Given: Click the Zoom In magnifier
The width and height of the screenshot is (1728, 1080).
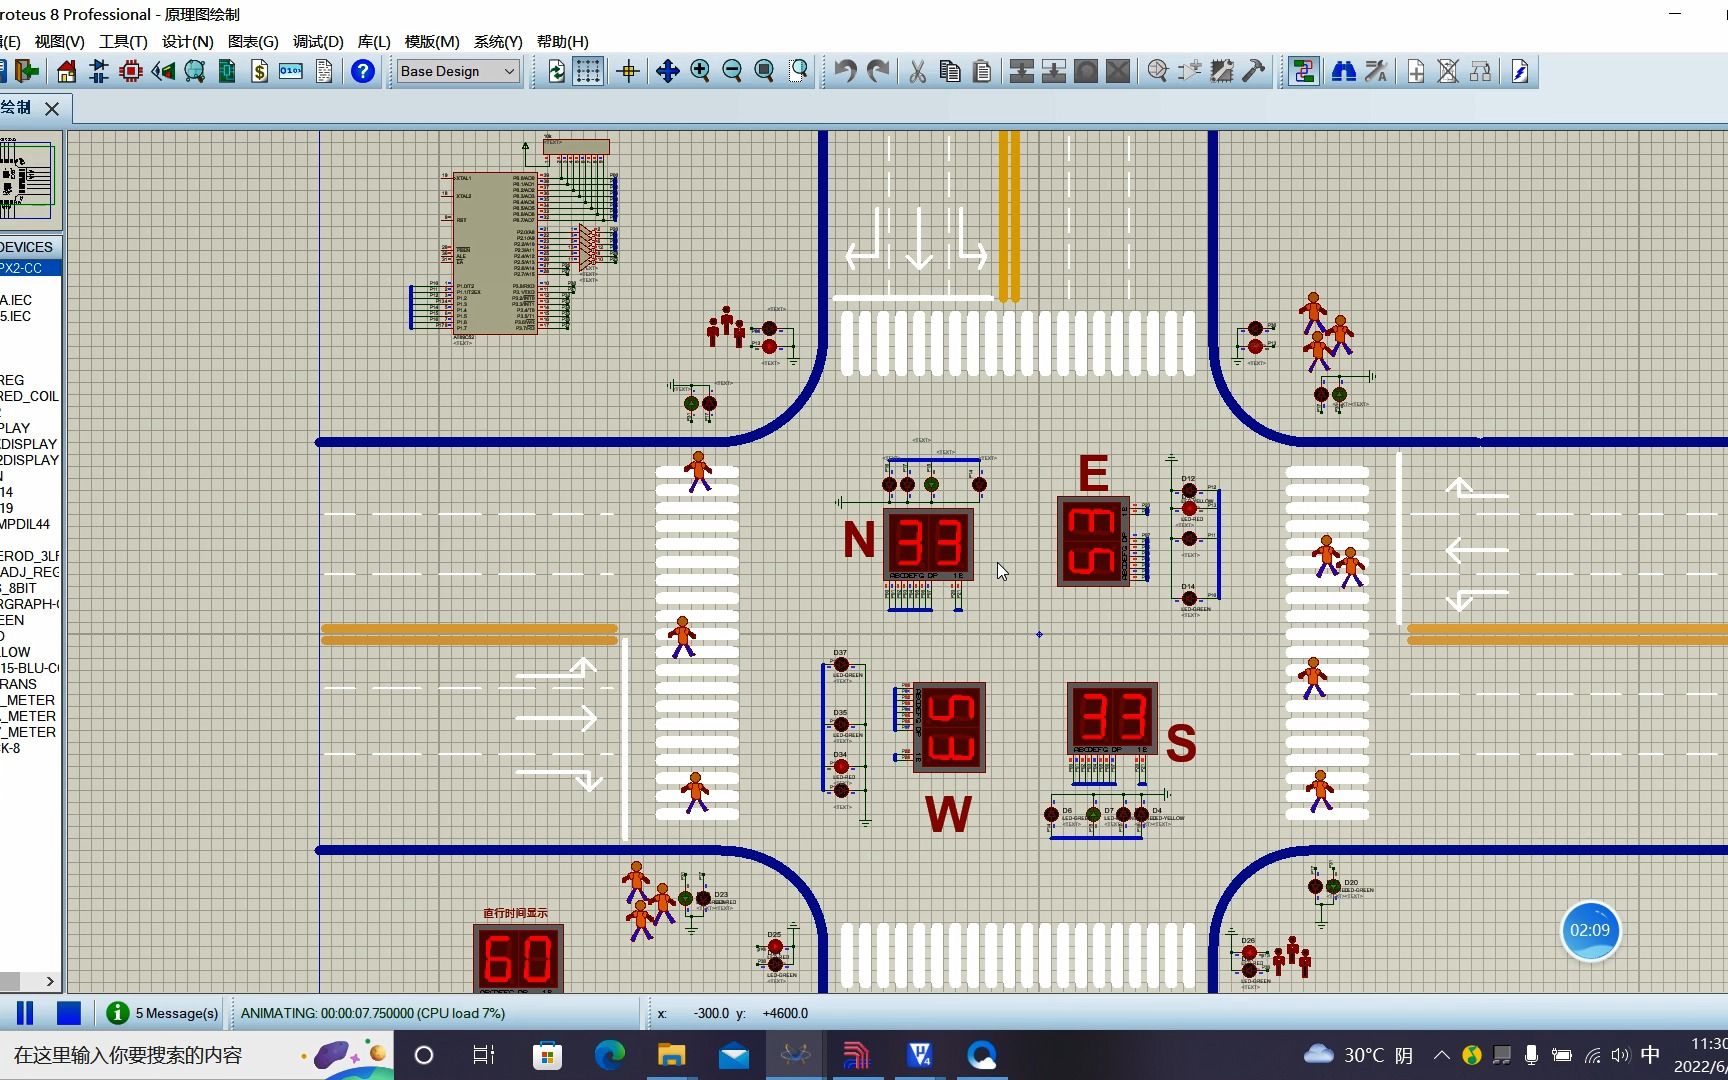Looking at the screenshot, I should click(x=700, y=71).
